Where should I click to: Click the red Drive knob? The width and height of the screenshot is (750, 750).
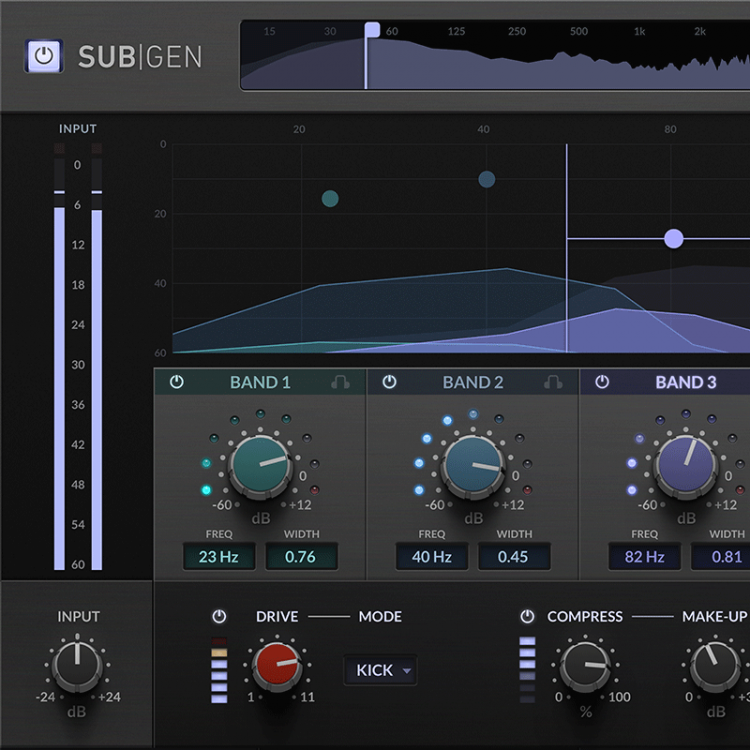click(x=277, y=665)
